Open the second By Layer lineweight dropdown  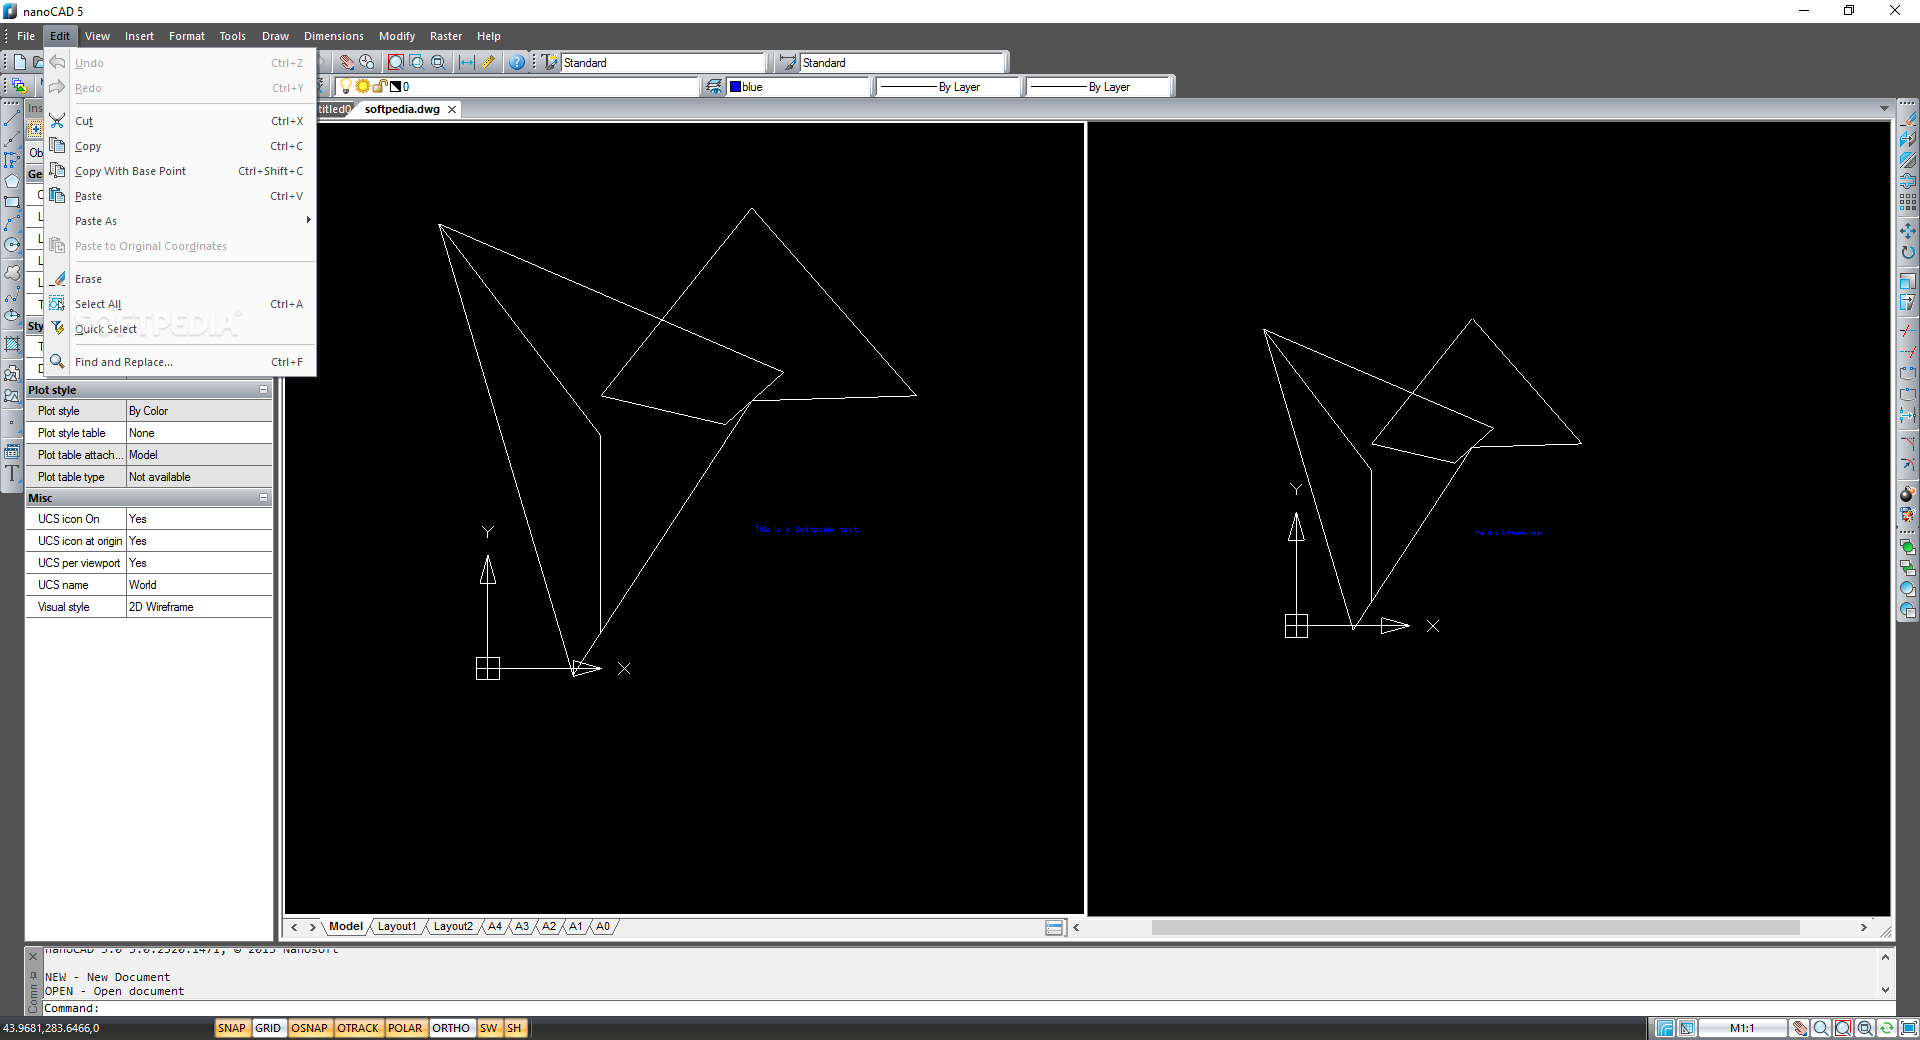click(1099, 87)
